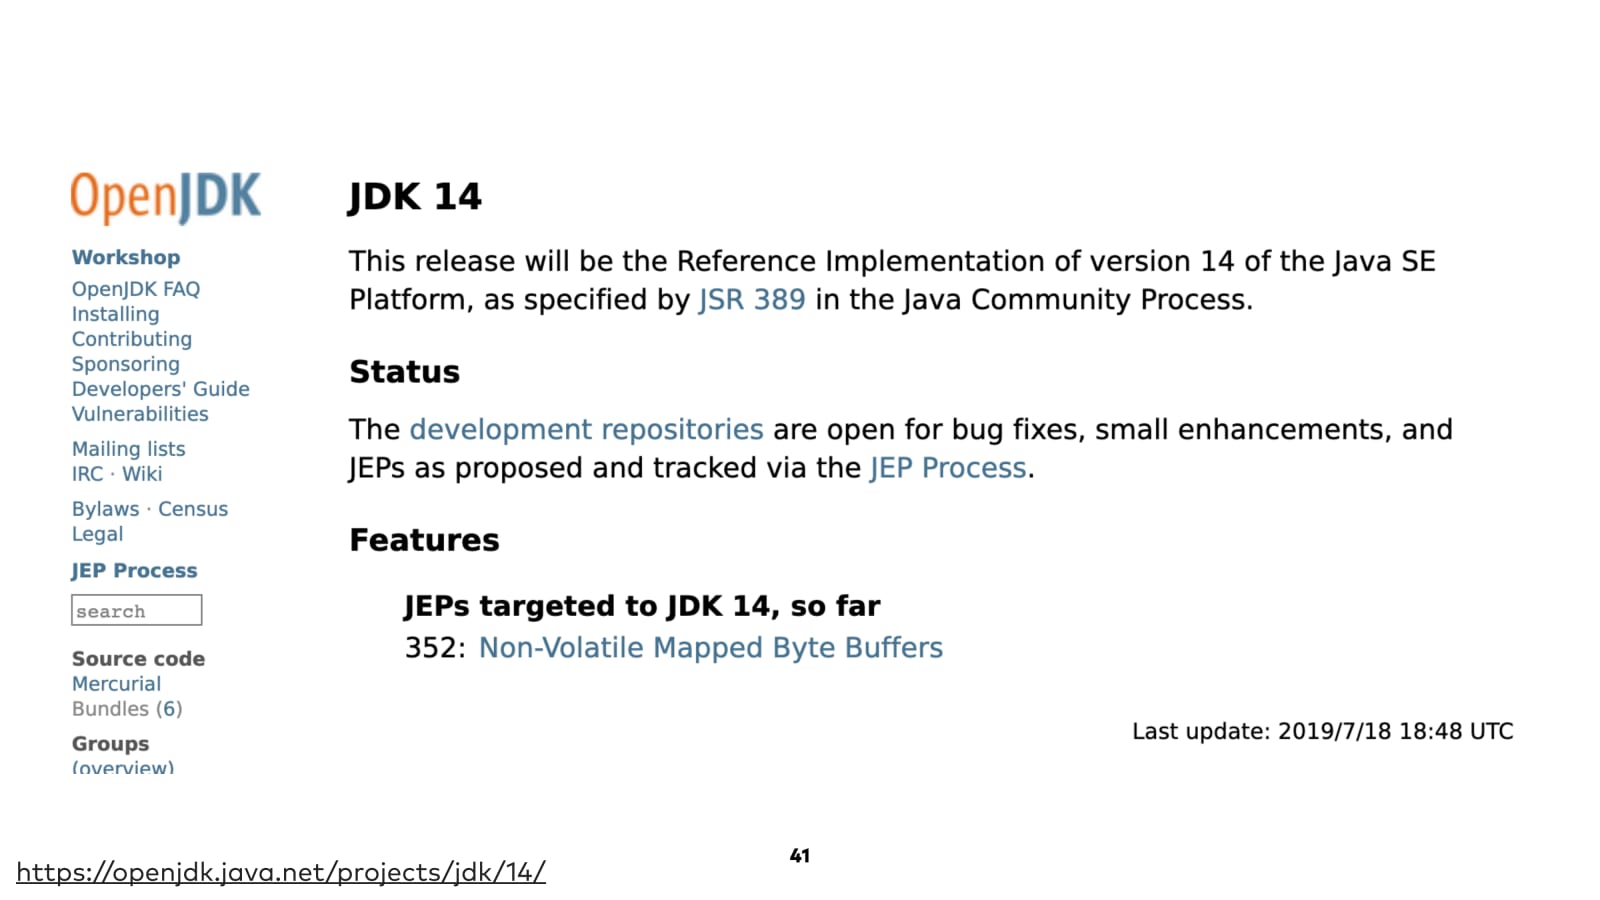
Task: Open the JEP Process sidebar link
Action: click(134, 571)
